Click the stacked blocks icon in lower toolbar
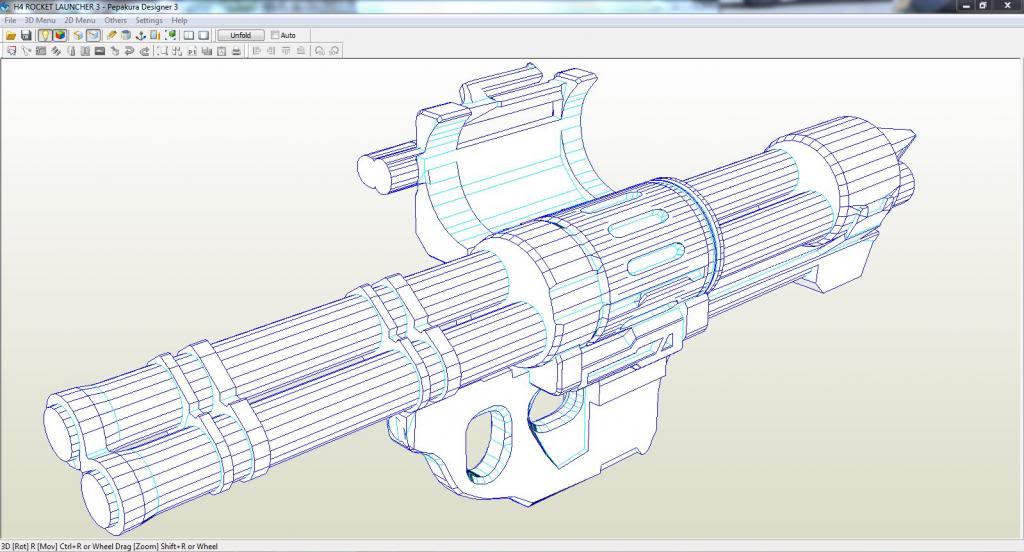The width and height of the screenshot is (1024, 552). coord(207,51)
